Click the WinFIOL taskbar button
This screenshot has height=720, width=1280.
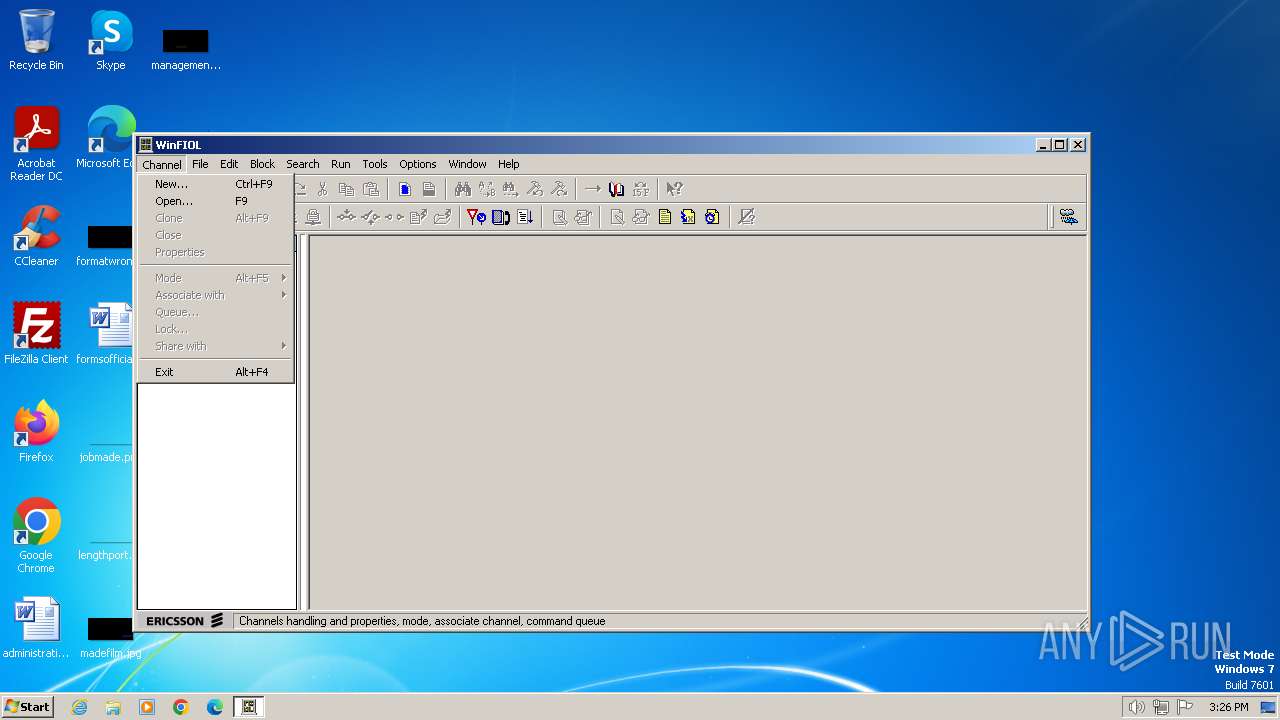point(249,707)
